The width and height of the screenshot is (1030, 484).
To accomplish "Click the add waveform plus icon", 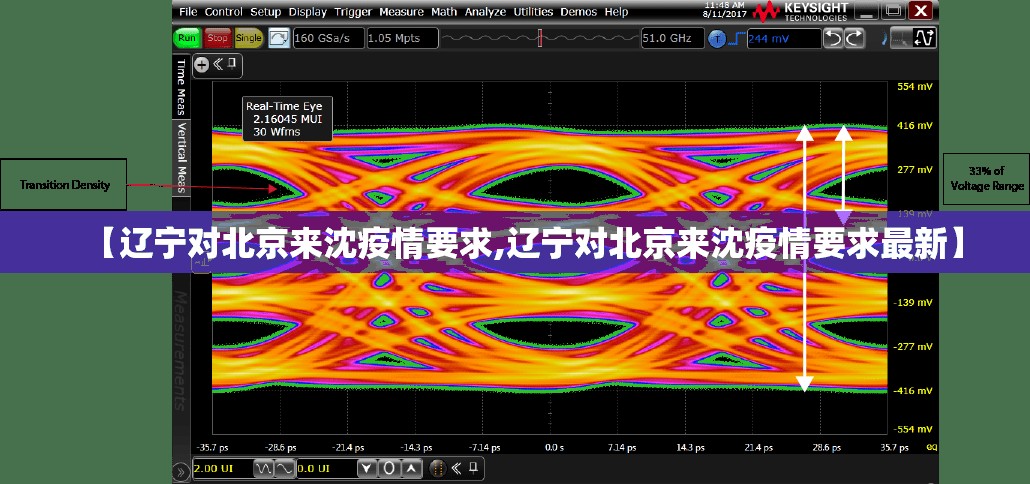I will (x=201, y=64).
